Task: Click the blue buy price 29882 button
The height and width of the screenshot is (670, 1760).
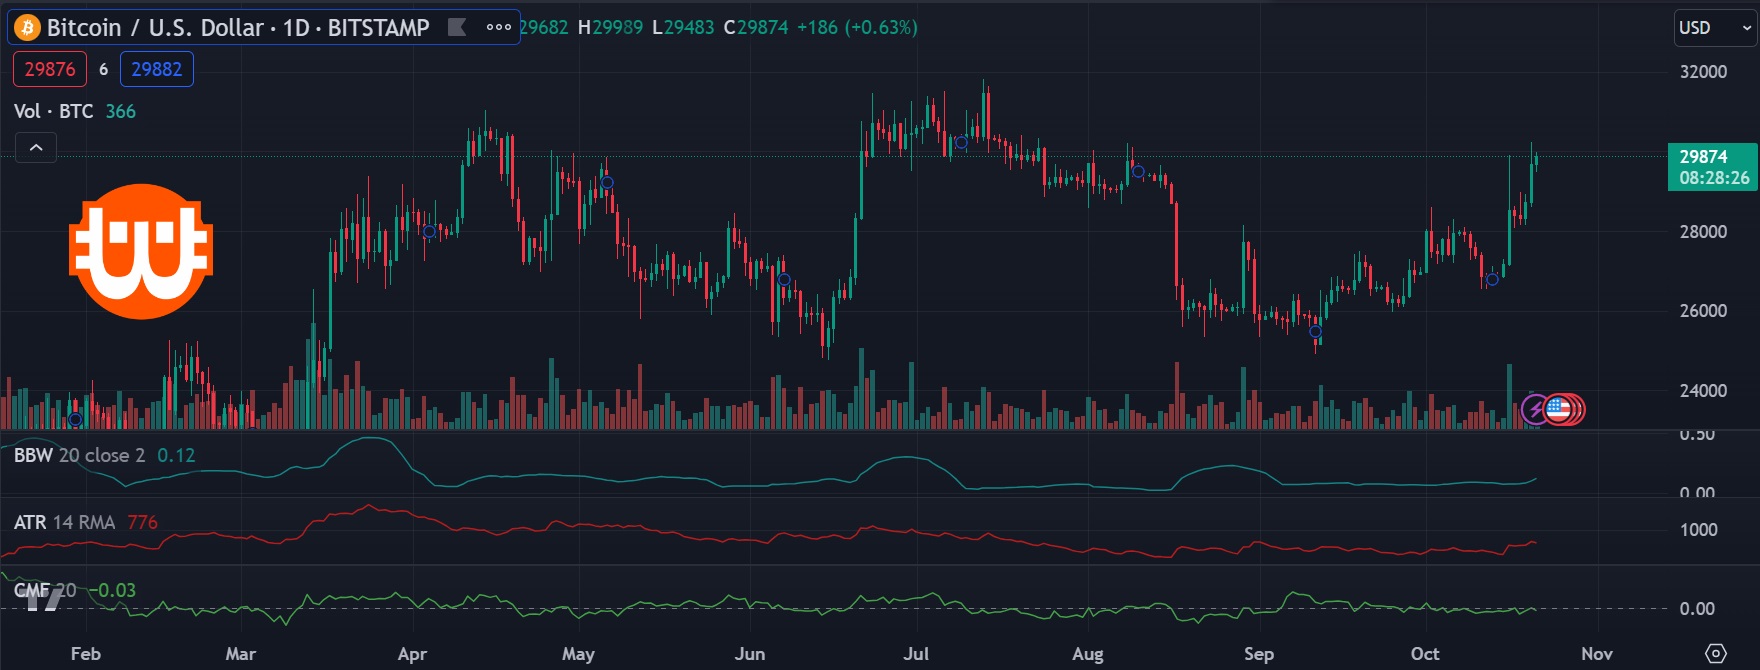Action: click(157, 69)
